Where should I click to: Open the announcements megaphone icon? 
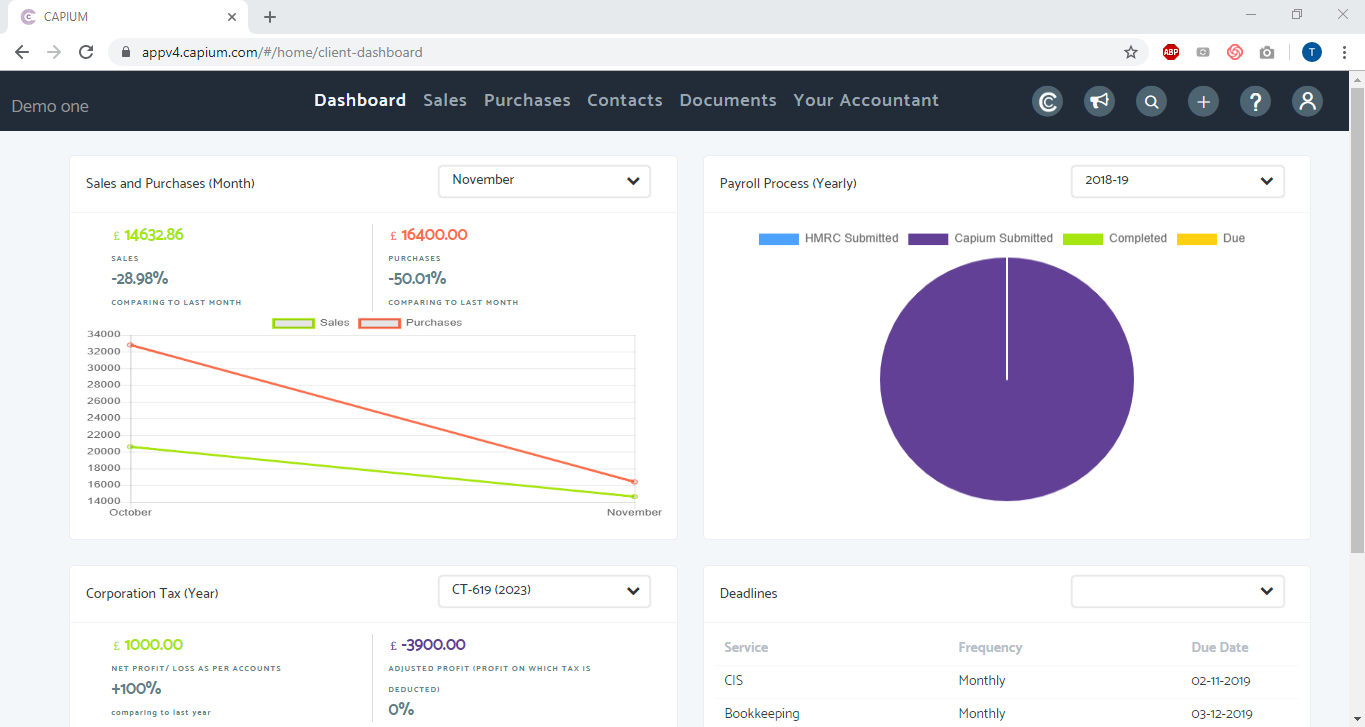point(1099,101)
